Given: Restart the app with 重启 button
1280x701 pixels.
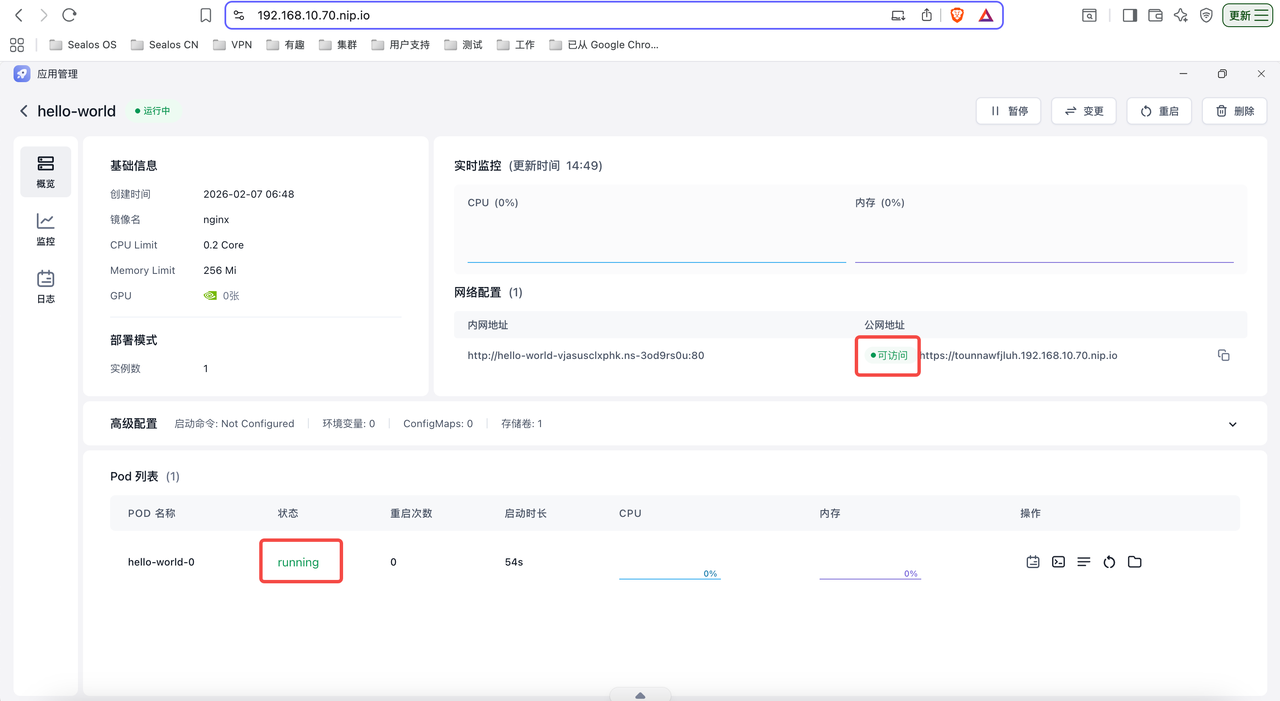Looking at the screenshot, I should pos(1159,111).
